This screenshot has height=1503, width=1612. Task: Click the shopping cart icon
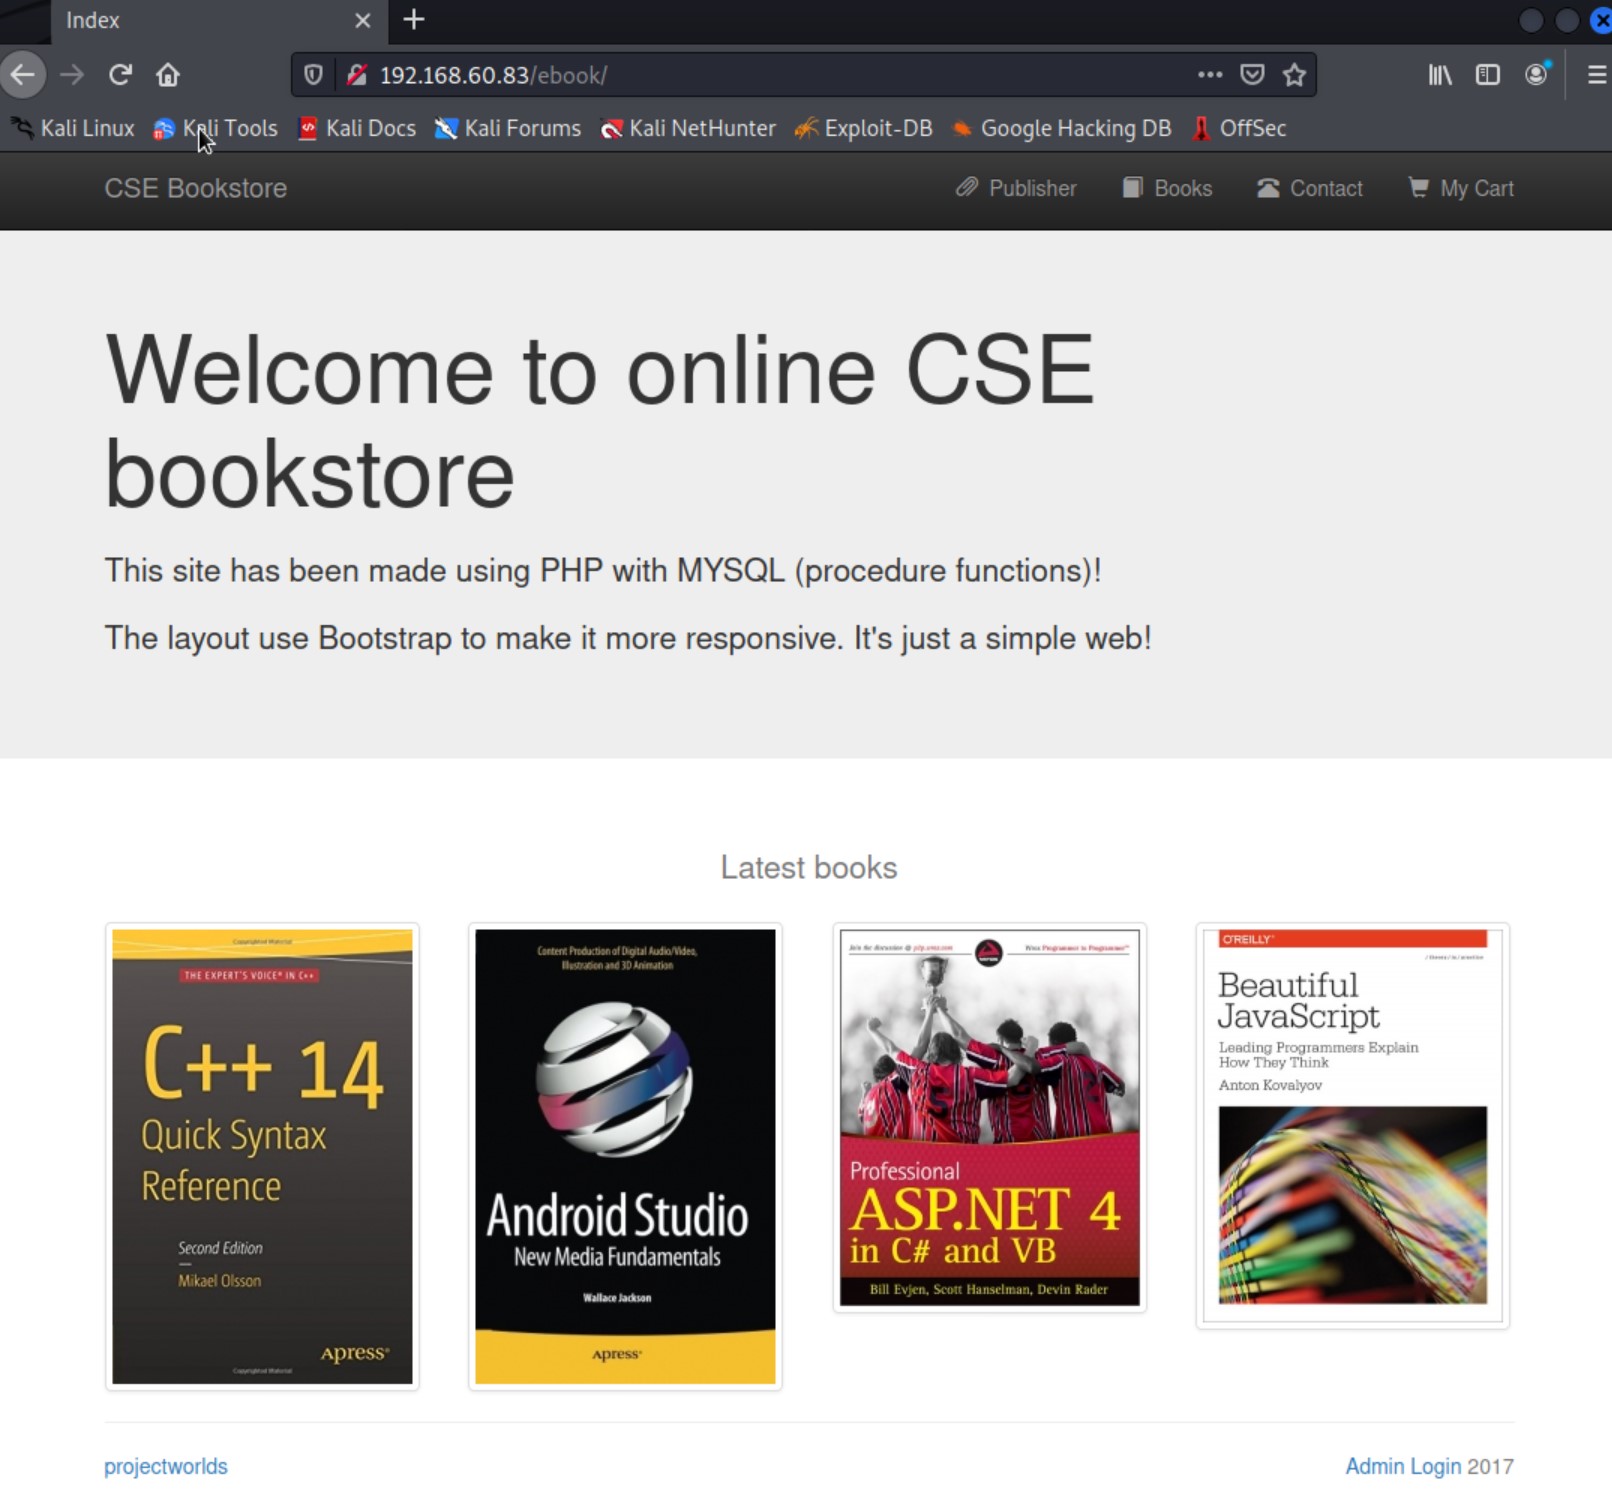coord(1418,187)
